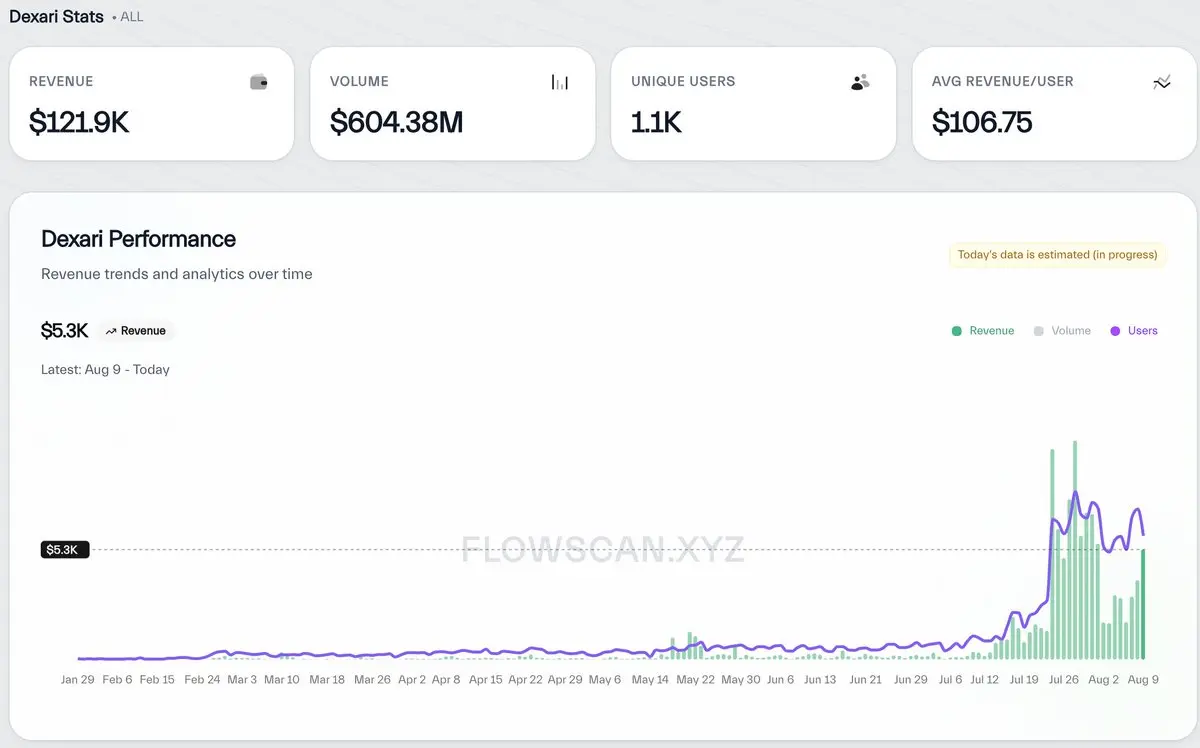The width and height of the screenshot is (1200, 748).
Task: Toggle the Users series in chart legend
Action: pyautogui.click(x=1134, y=331)
